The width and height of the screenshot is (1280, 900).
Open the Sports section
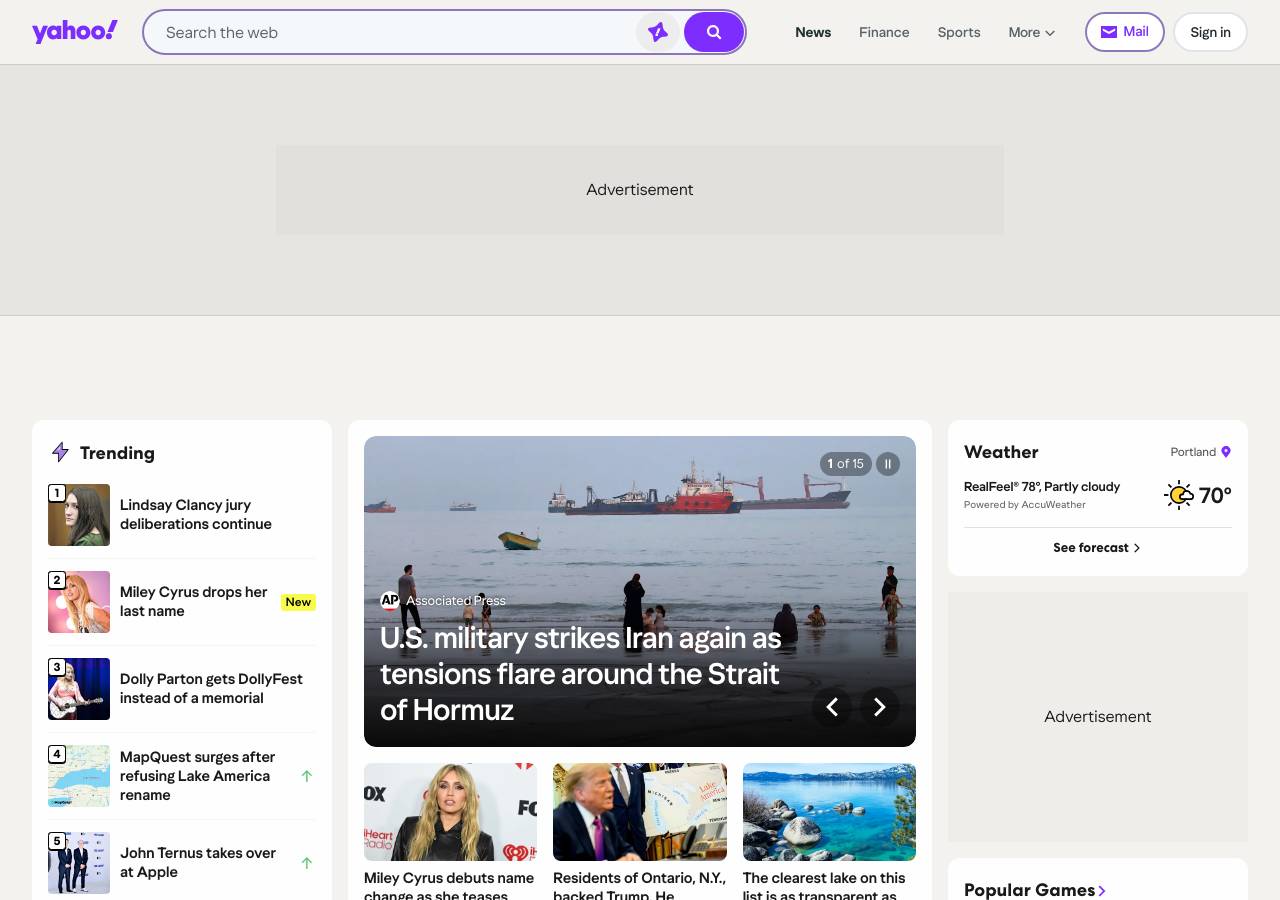tap(959, 32)
